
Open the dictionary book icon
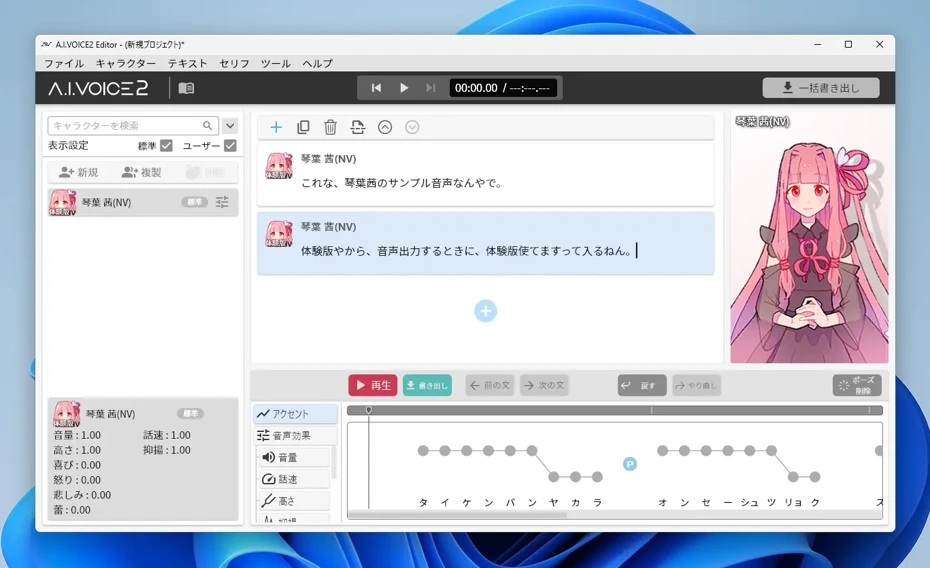coord(186,88)
